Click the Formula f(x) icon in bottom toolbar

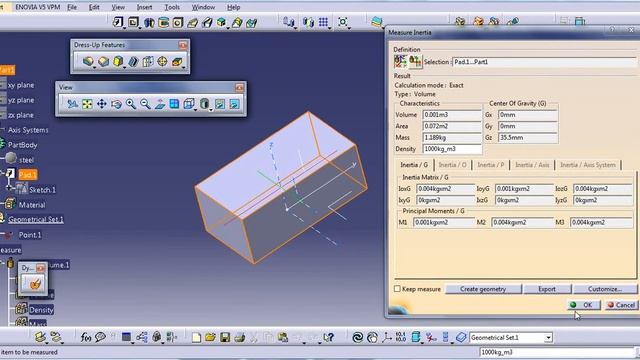coord(85,337)
